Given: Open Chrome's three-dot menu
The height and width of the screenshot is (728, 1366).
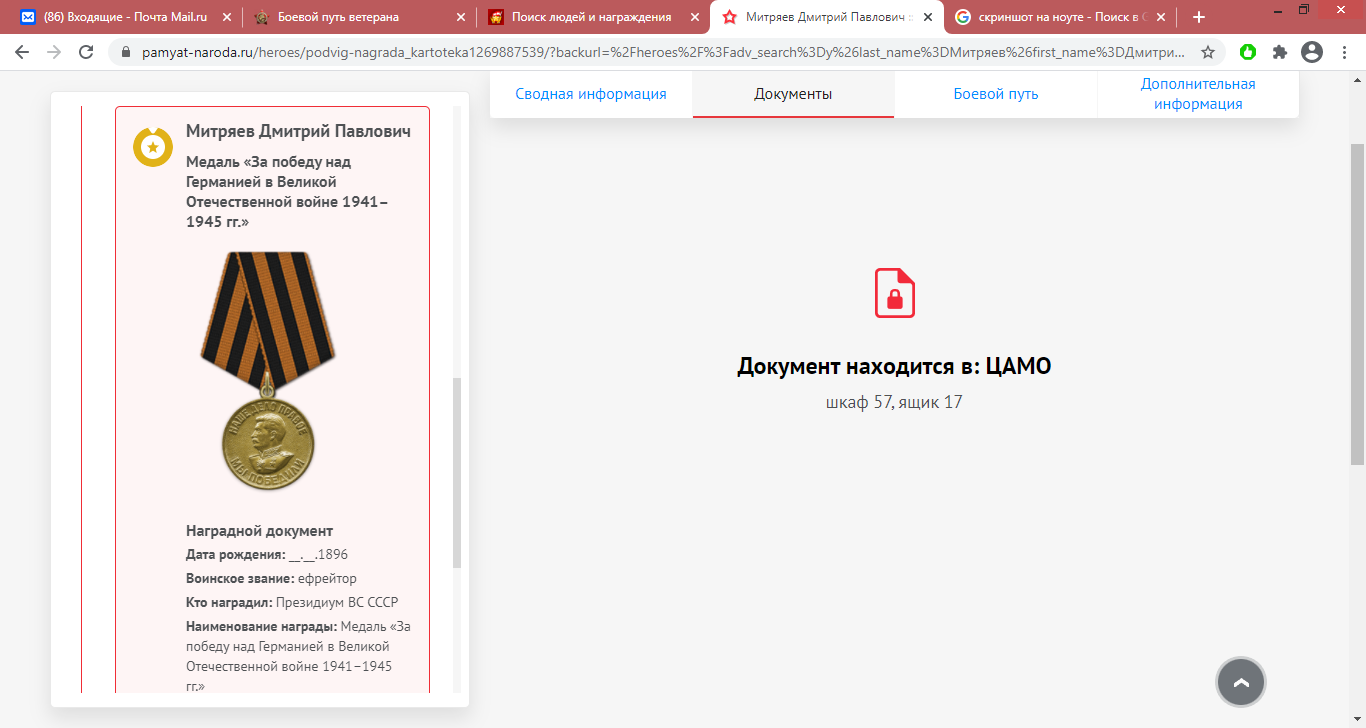Looking at the screenshot, I should (1343, 52).
